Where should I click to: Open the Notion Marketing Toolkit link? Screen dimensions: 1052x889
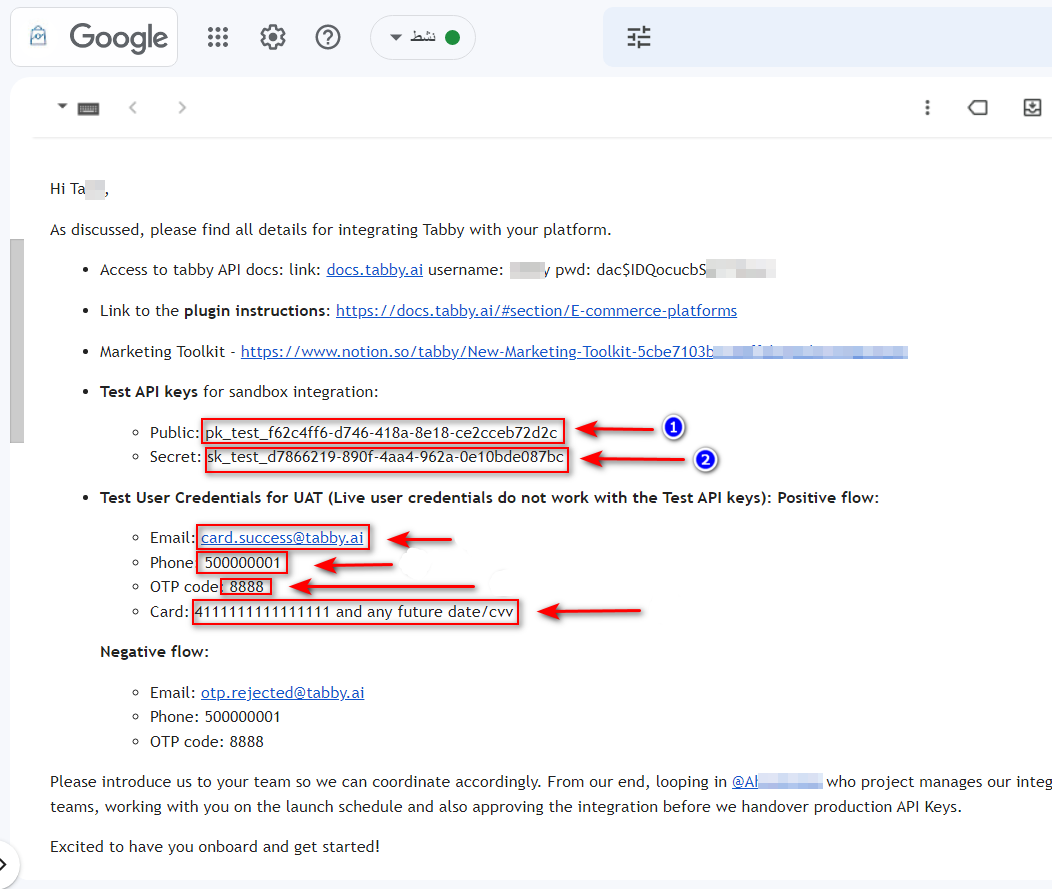(x=574, y=352)
